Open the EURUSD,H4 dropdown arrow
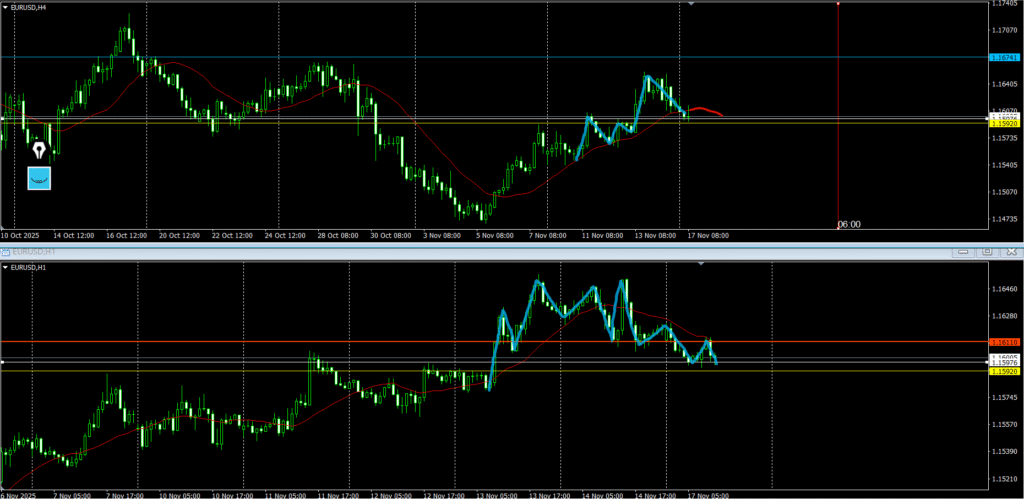Screen dimensions: 1024x499 [x=5, y=7]
